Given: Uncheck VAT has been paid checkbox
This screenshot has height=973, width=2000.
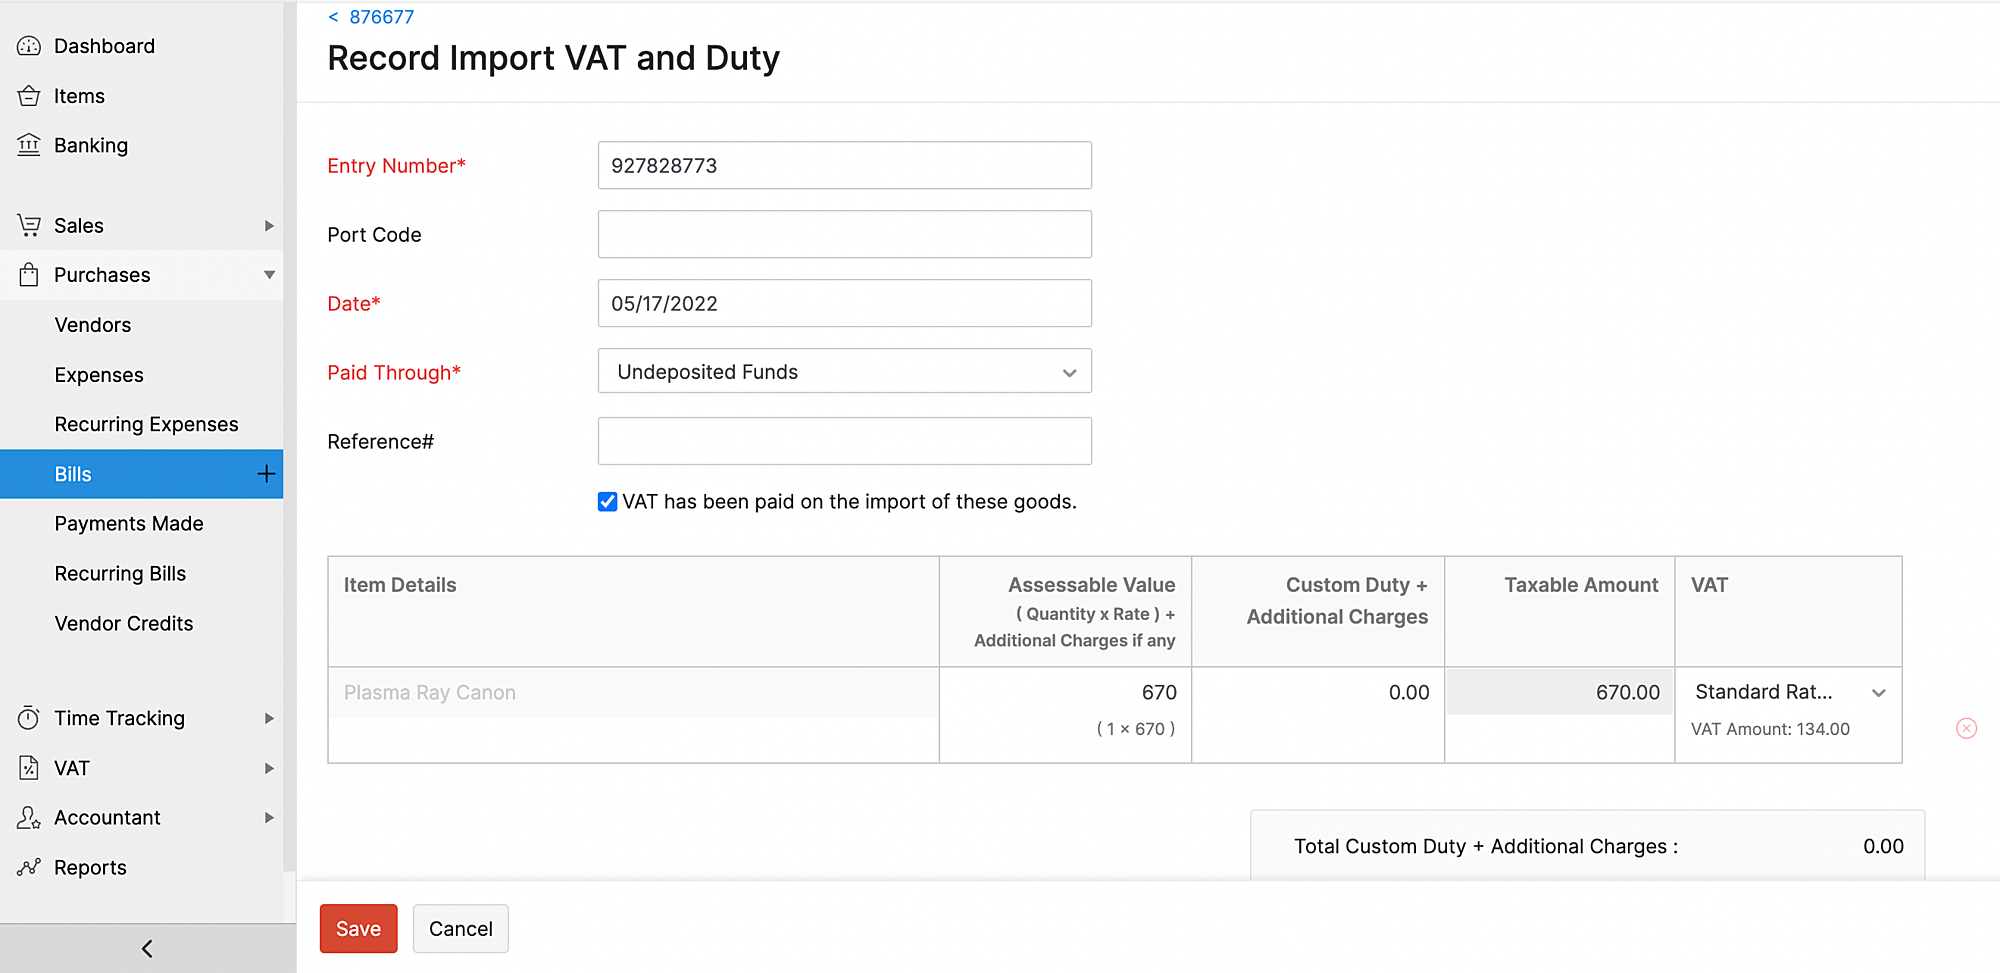Looking at the screenshot, I should click(x=607, y=501).
